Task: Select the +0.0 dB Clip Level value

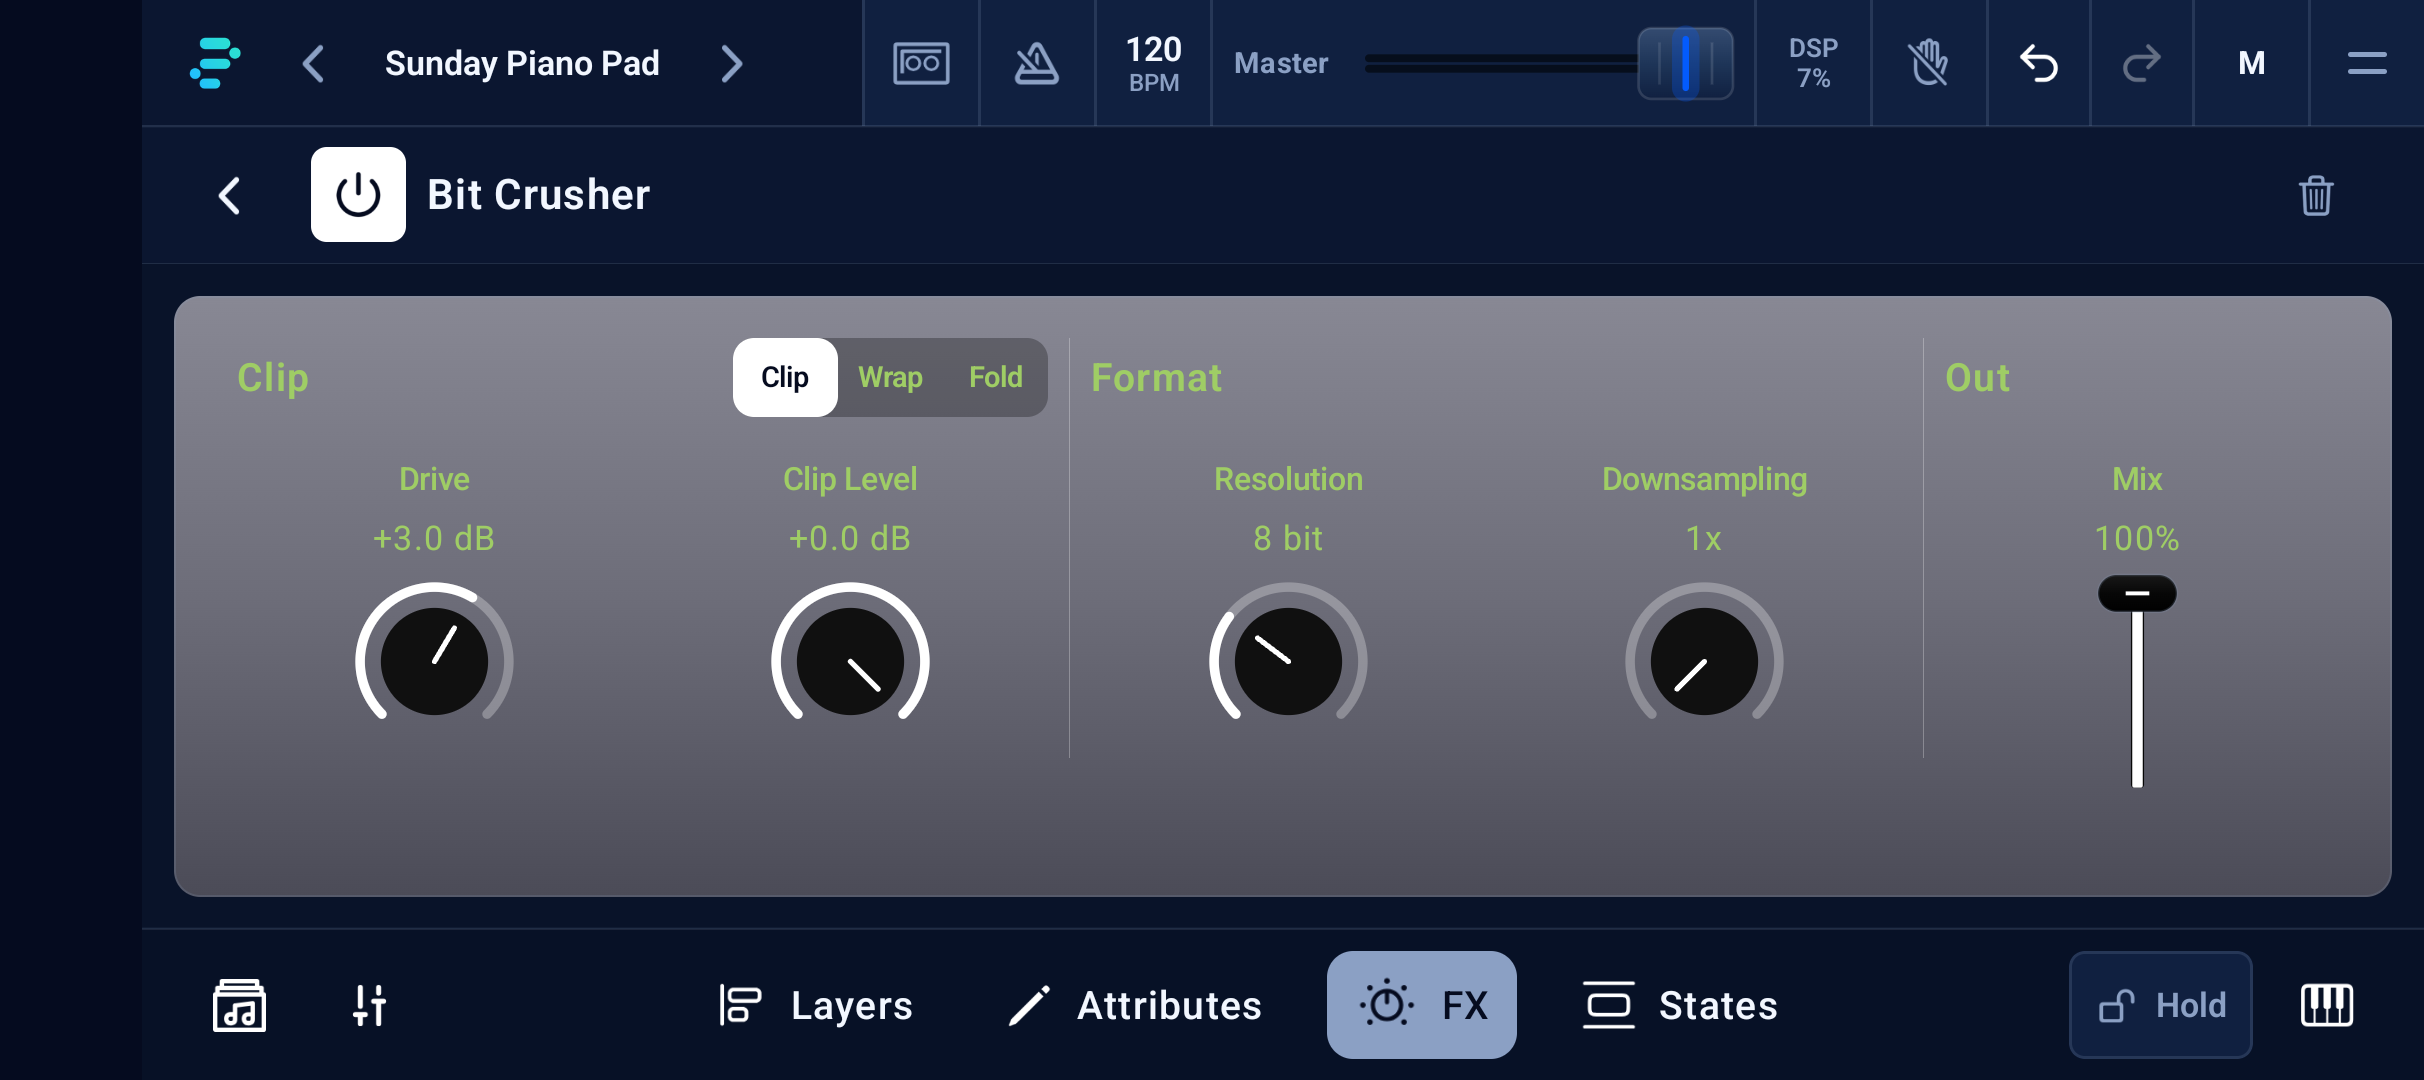Action: [850, 538]
